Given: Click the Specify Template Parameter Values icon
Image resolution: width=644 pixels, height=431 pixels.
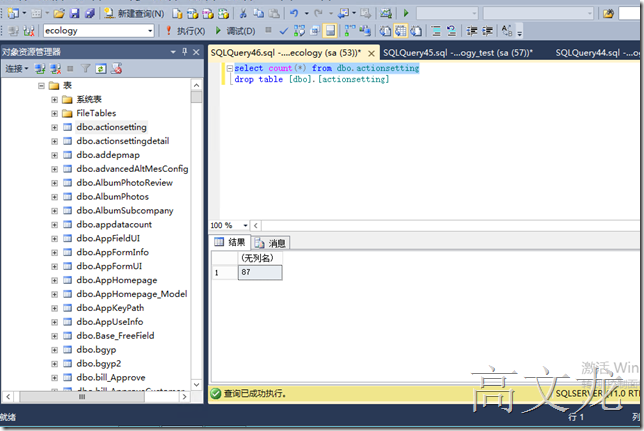Looking at the screenshot, I should 507,31.
